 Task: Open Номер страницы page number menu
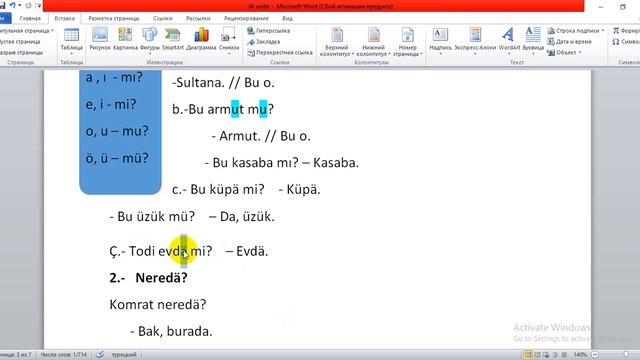408,42
